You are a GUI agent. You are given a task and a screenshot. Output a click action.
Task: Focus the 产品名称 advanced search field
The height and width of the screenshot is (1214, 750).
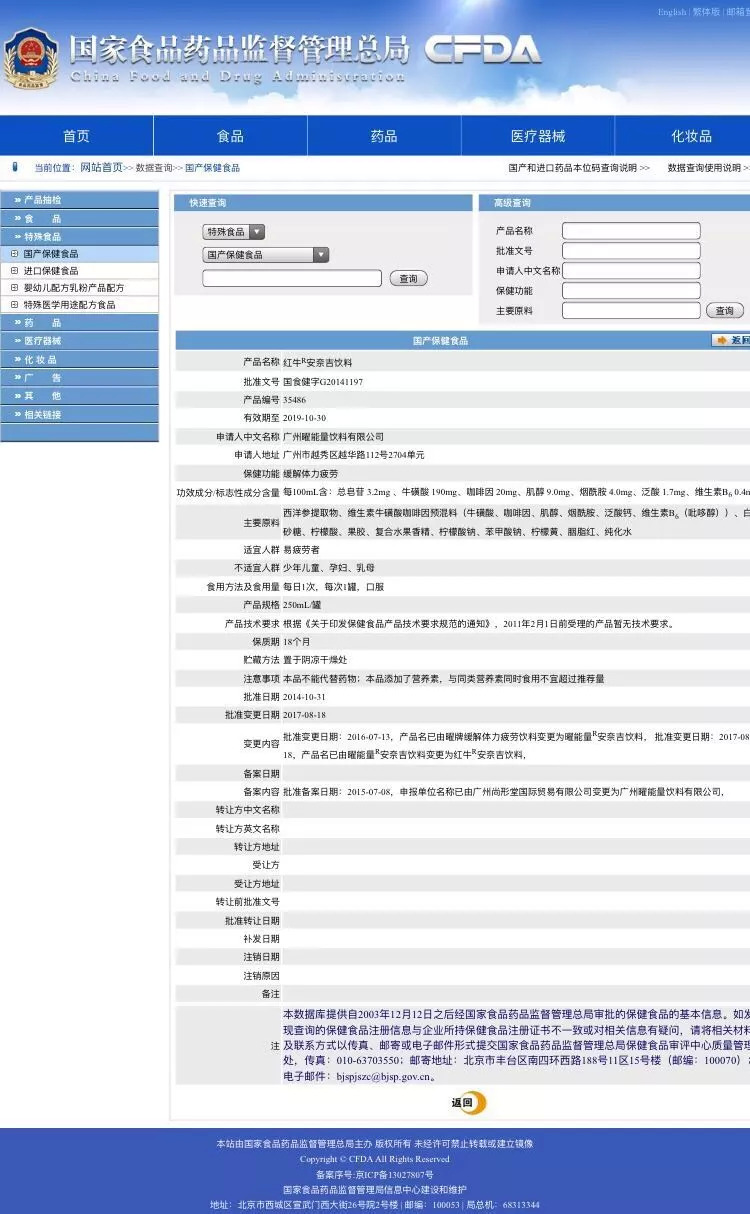(631, 231)
